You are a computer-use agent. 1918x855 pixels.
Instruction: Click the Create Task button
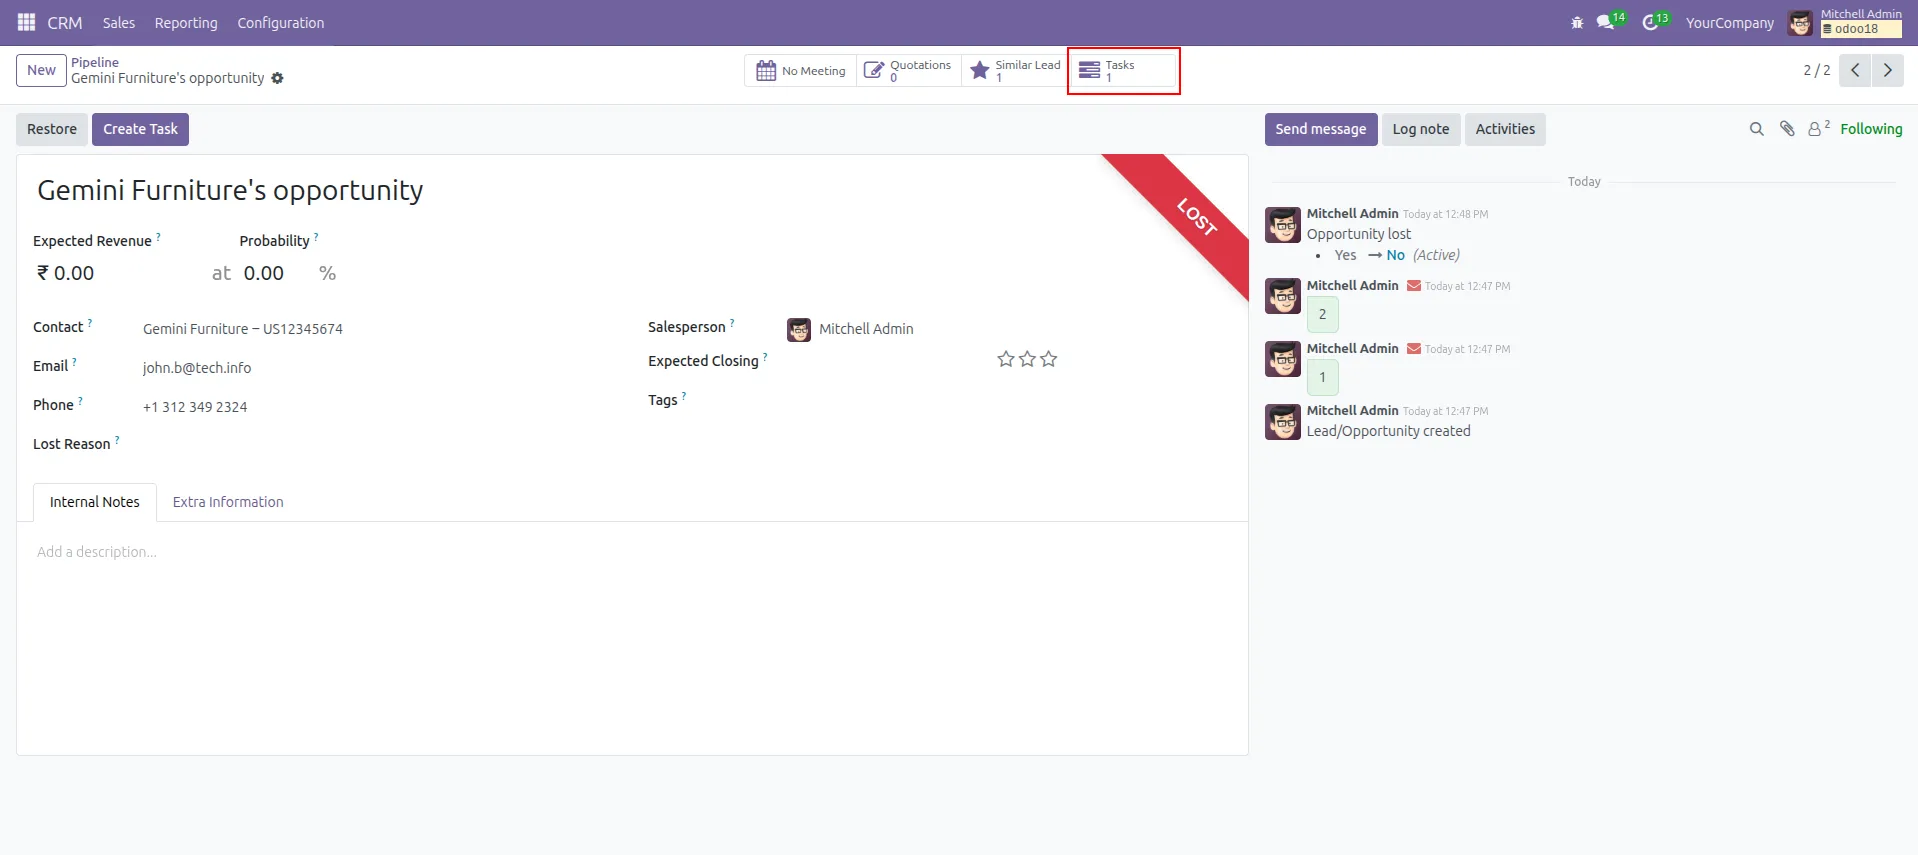140,129
